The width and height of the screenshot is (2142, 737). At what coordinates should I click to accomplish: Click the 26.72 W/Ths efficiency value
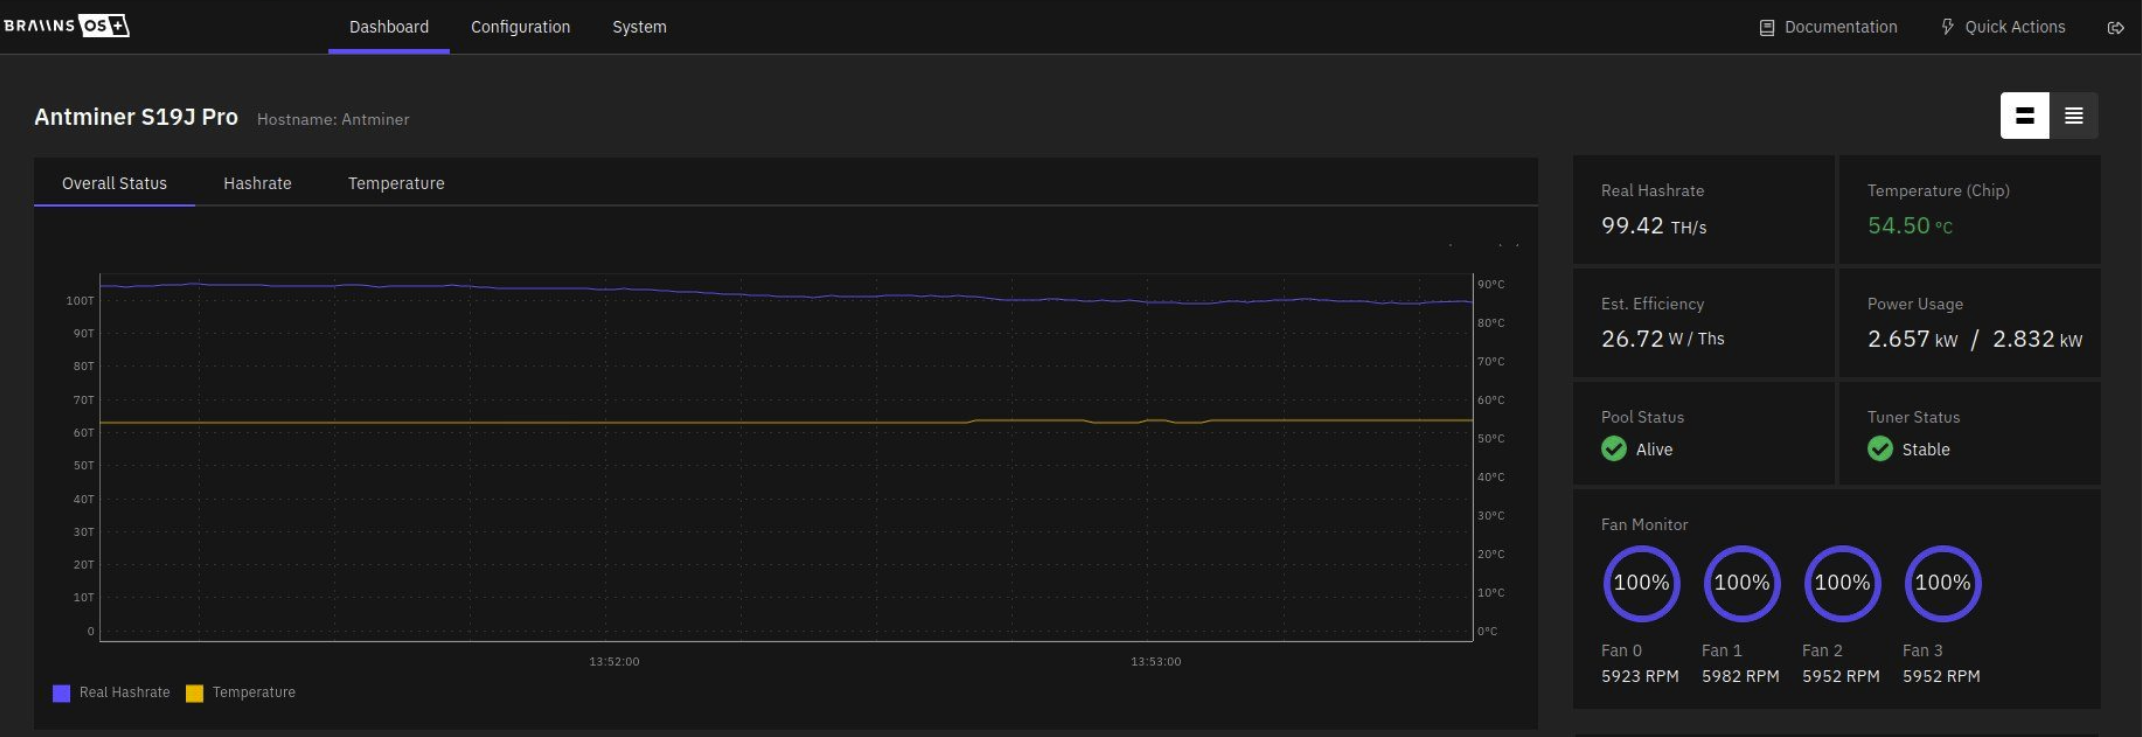(1663, 339)
